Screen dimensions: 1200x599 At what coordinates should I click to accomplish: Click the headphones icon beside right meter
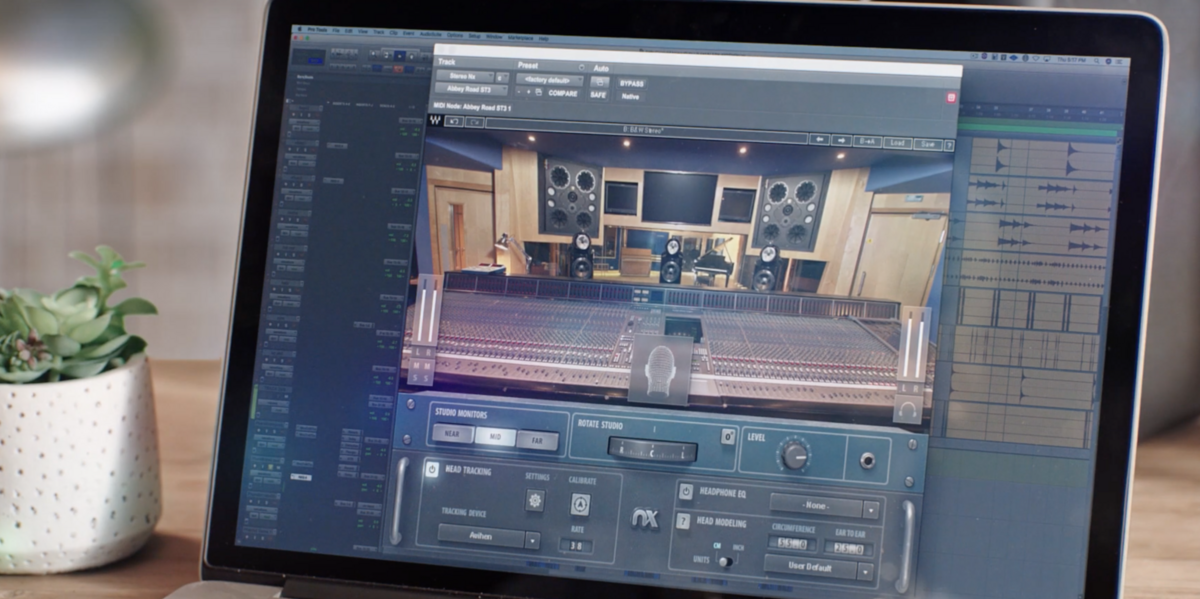[908, 410]
